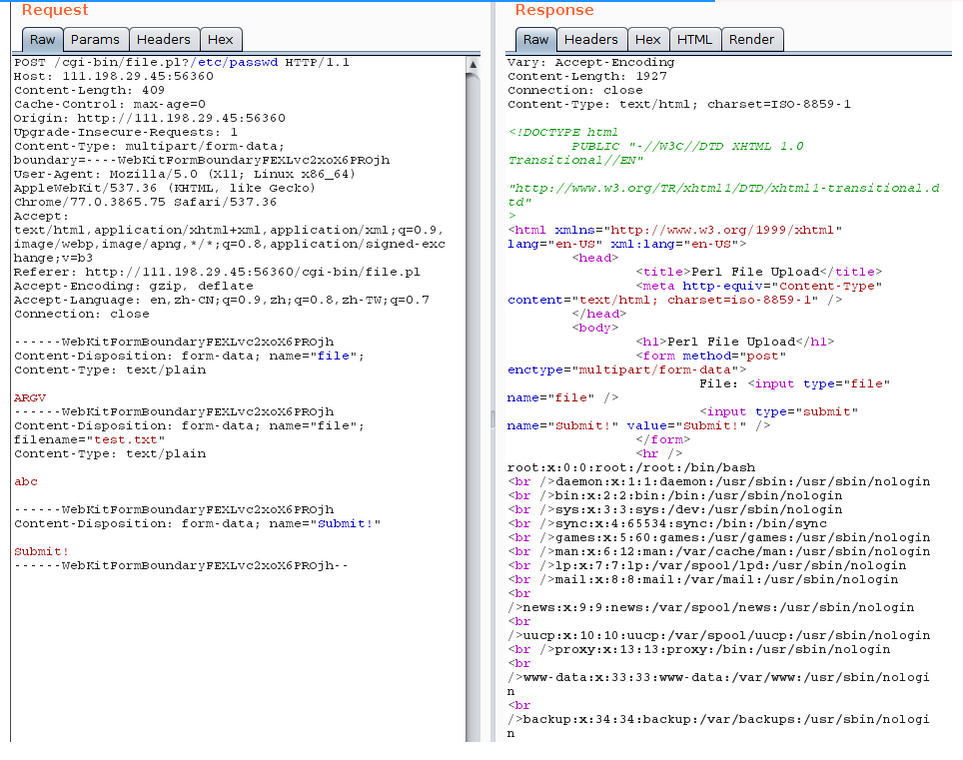The image size is (963, 760).
Task: Switch to the Response Headers tab
Action: pos(591,40)
